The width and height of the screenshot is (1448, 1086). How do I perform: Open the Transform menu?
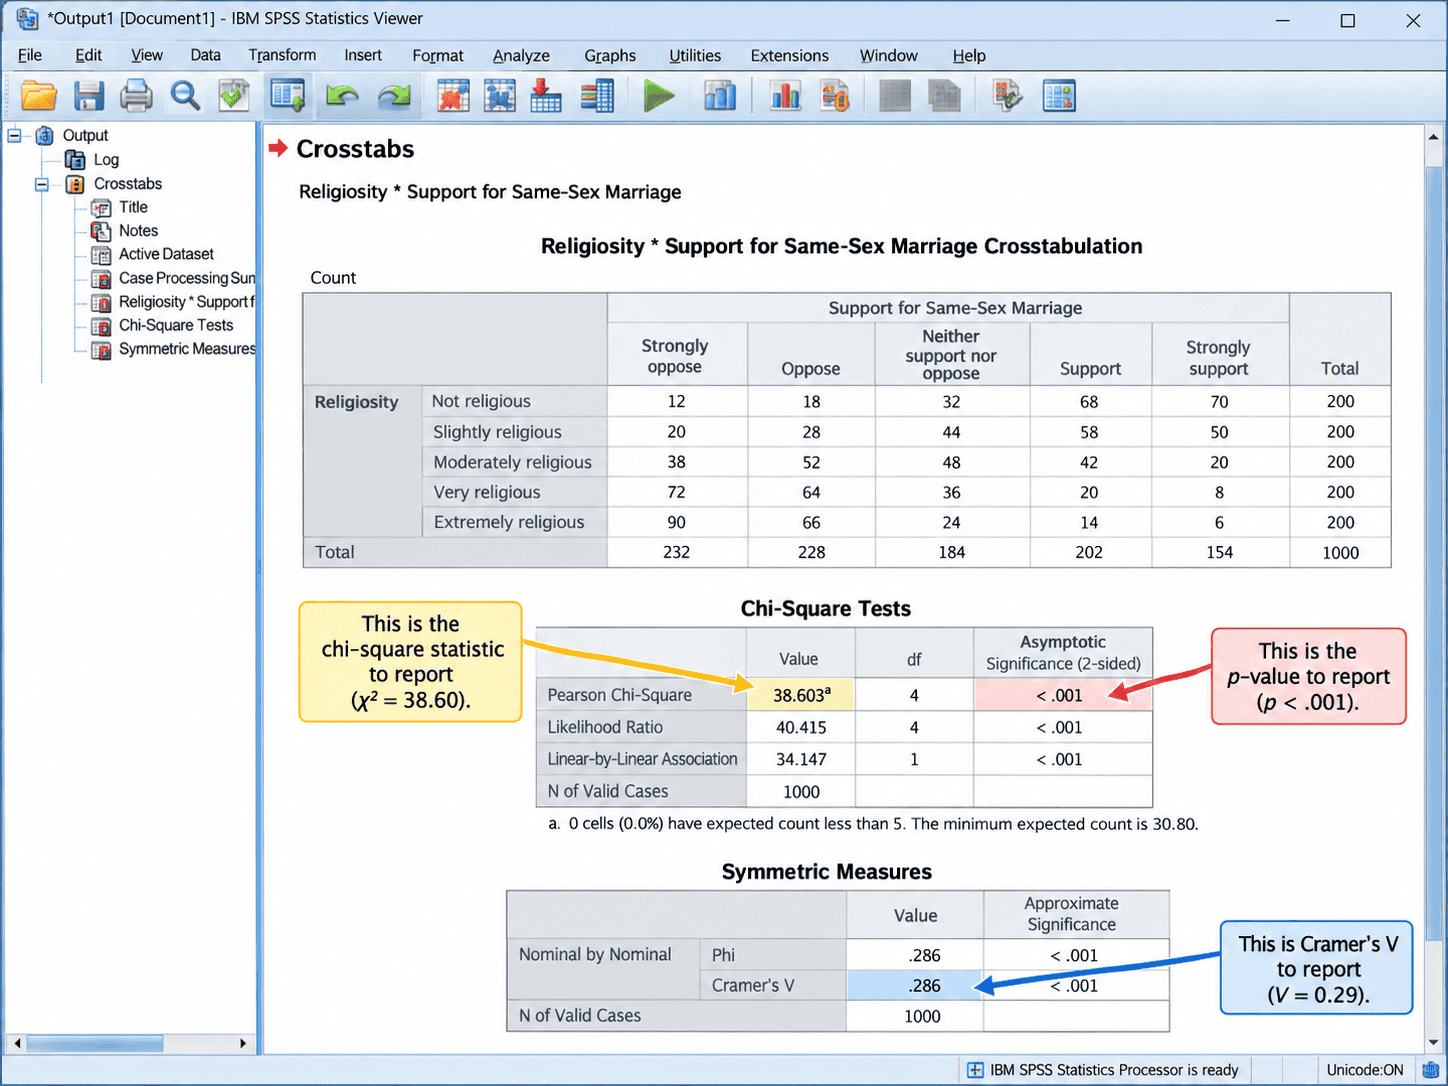[282, 56]
